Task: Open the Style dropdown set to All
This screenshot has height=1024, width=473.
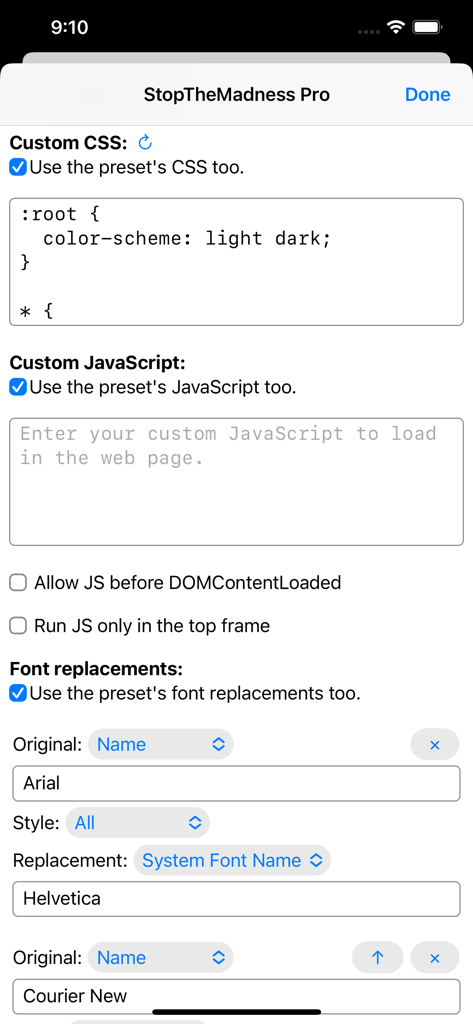Action: pos(137,822)
